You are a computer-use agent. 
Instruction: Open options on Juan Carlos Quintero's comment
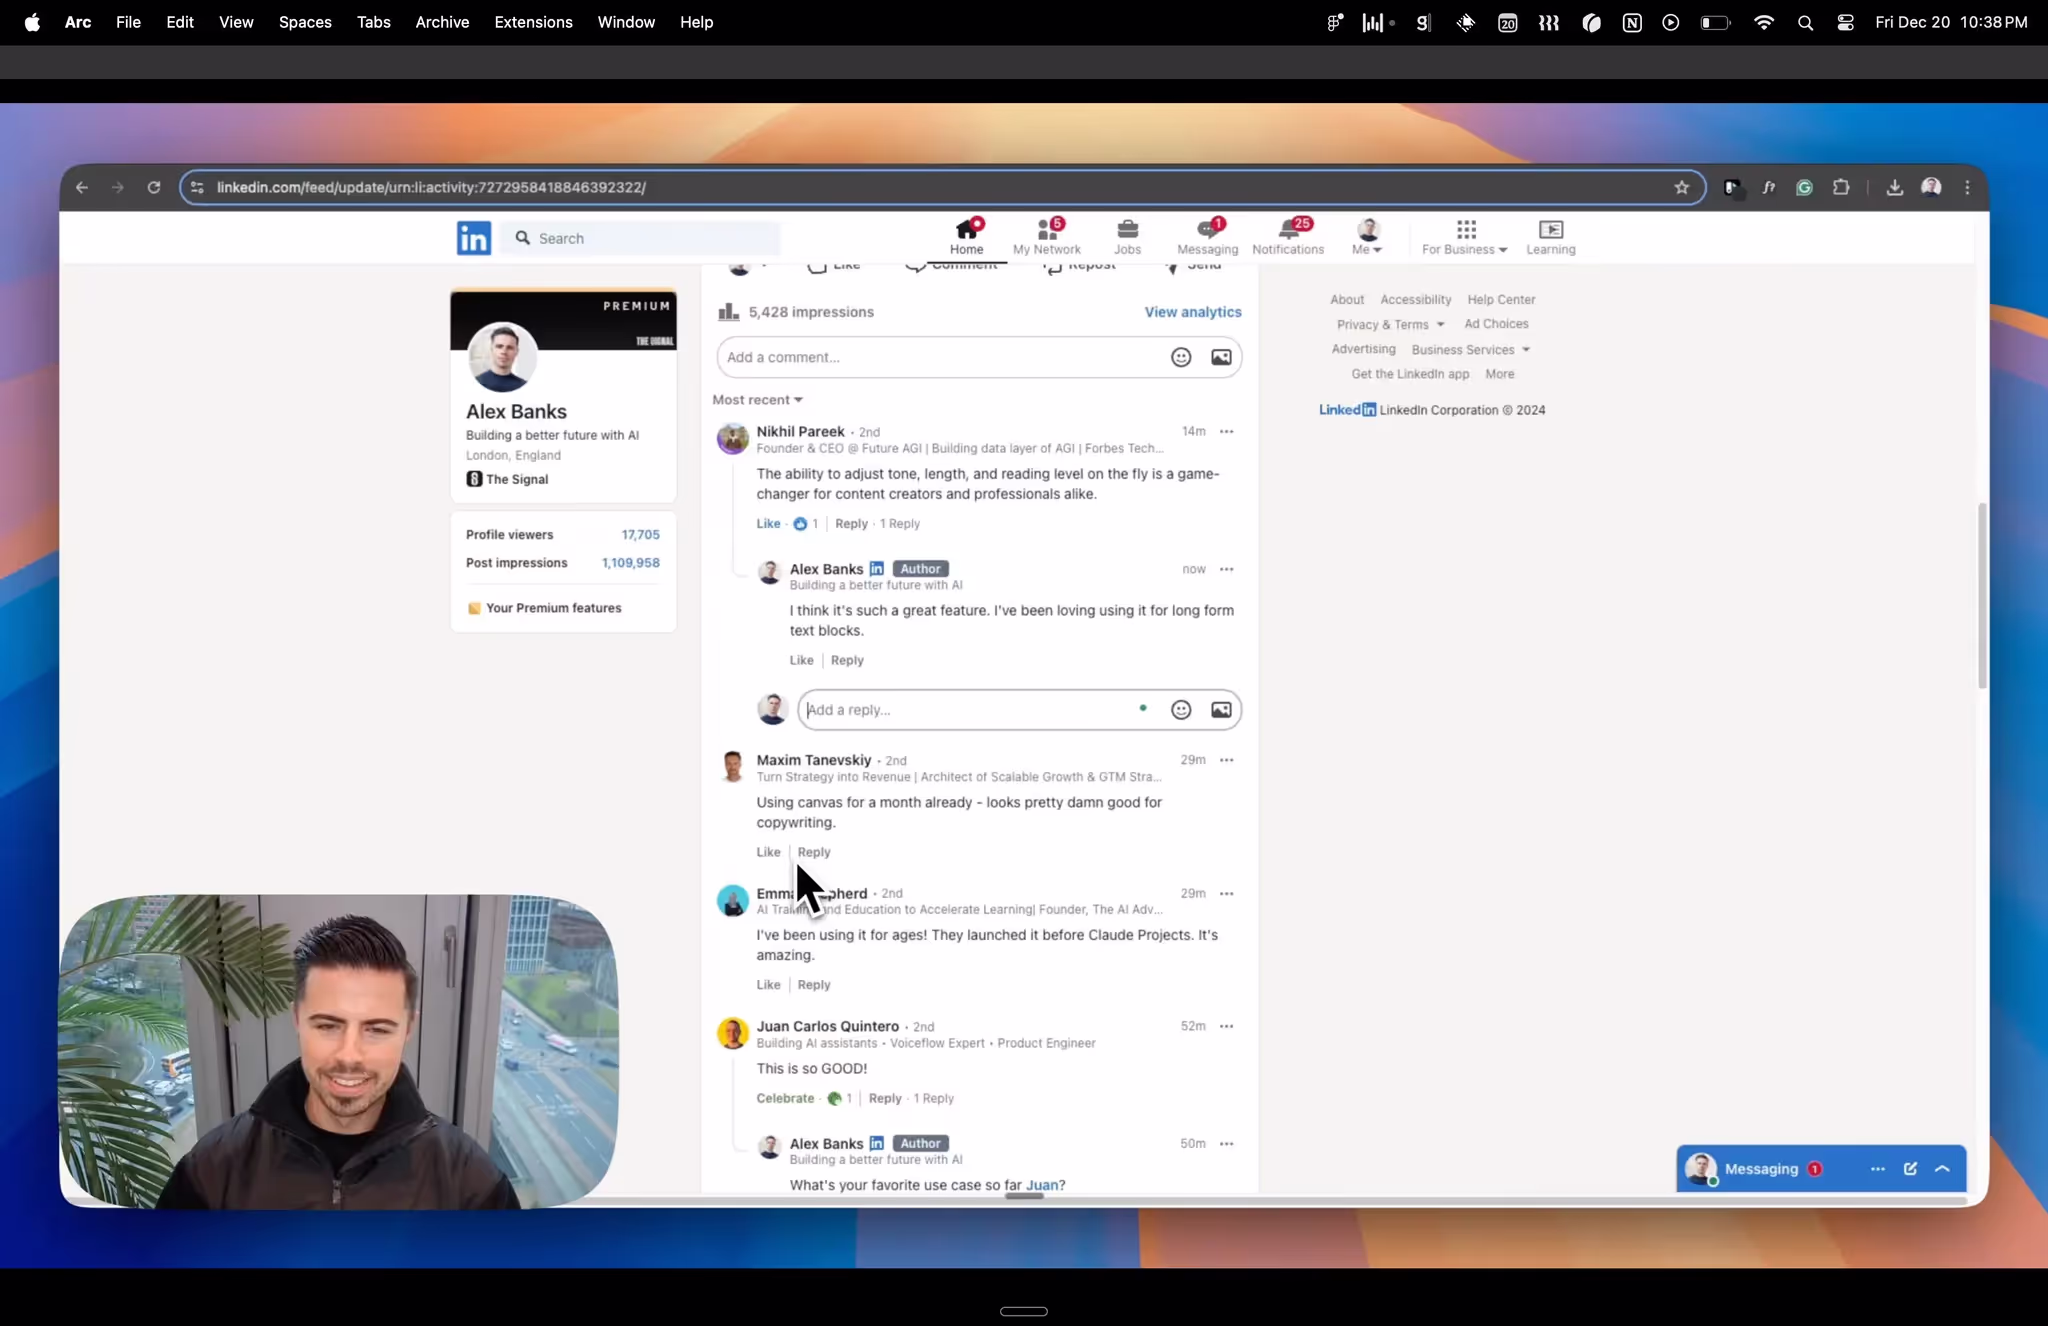(1226, 1026)
